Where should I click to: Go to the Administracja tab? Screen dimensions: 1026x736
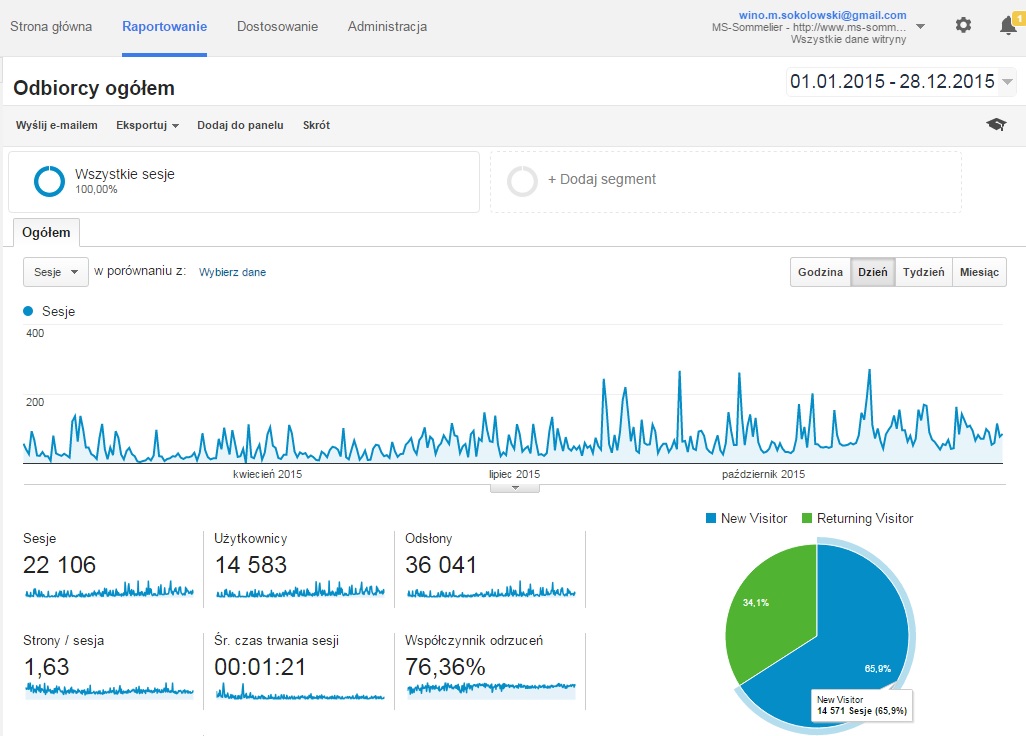click(x=387, y=26)
